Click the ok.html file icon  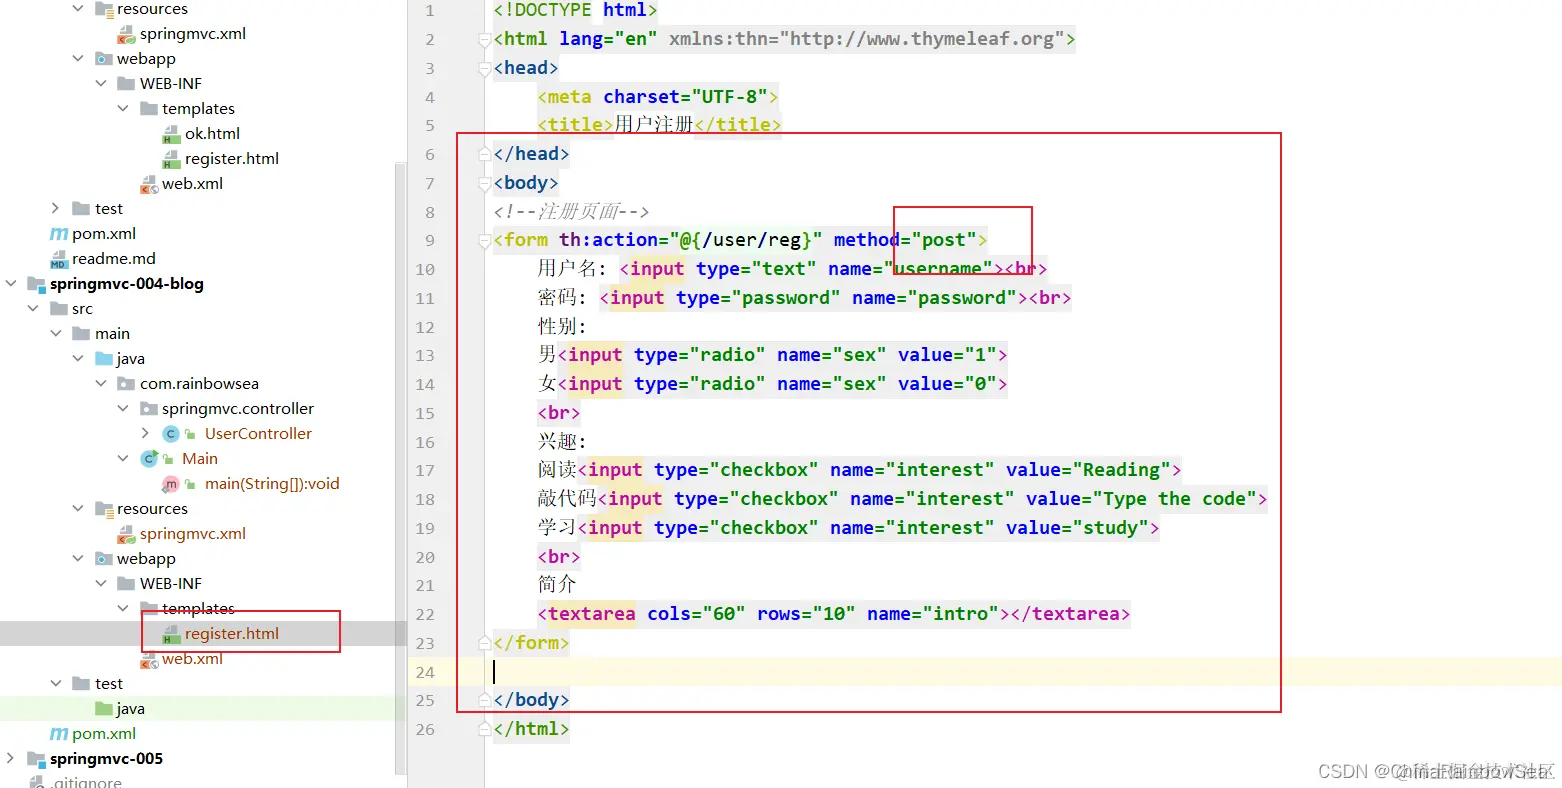171,134
